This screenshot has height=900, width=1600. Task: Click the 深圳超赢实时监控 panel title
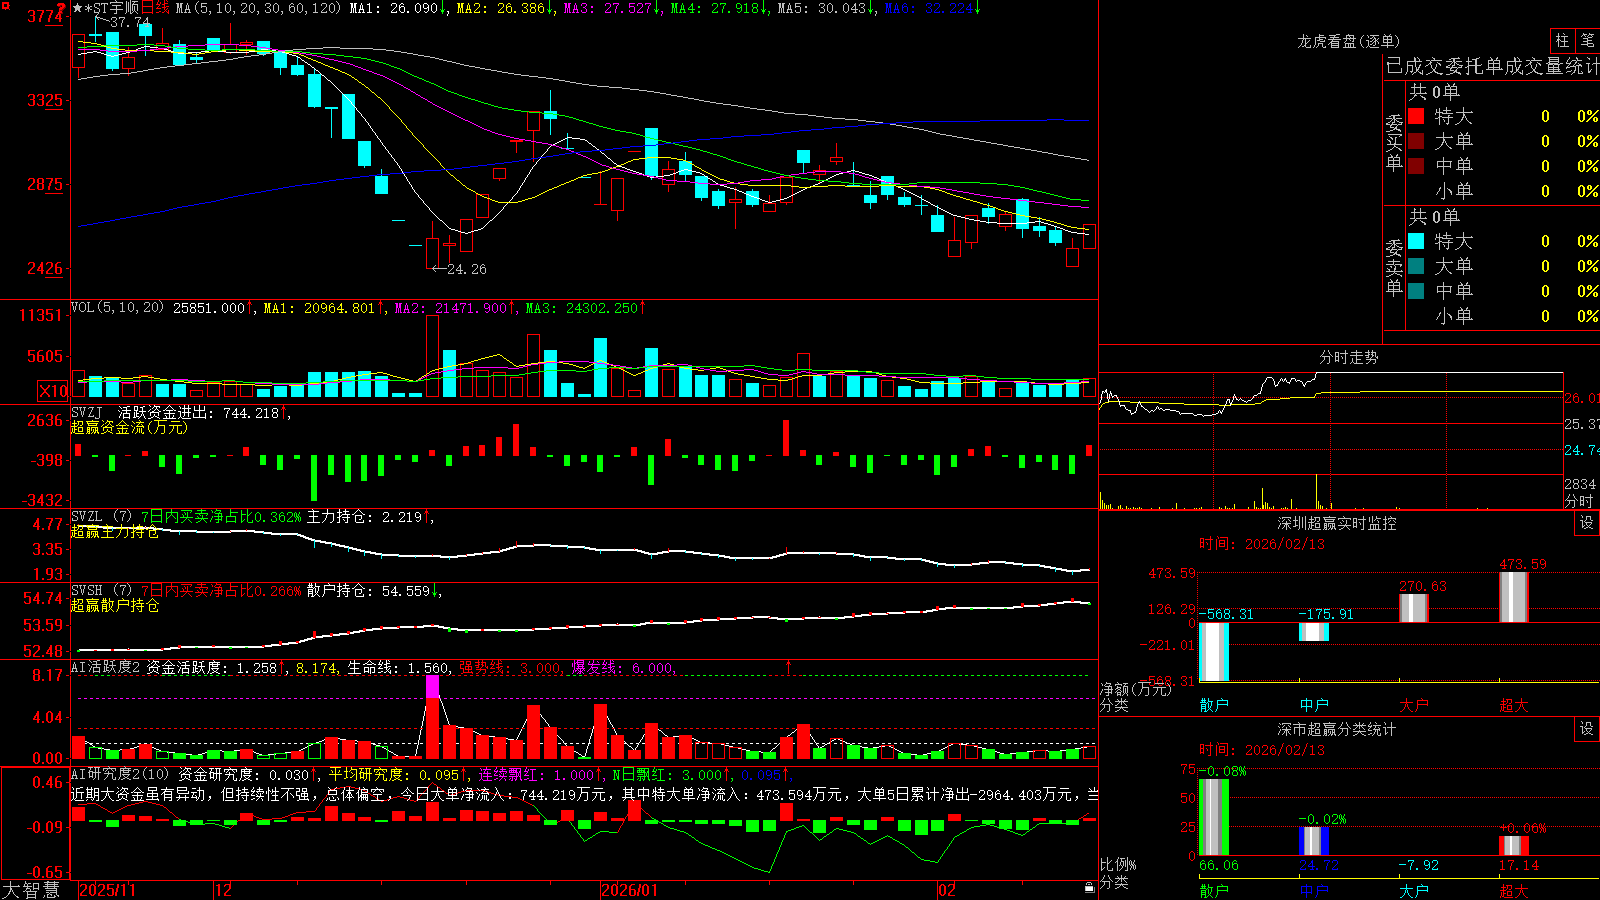1336,523
